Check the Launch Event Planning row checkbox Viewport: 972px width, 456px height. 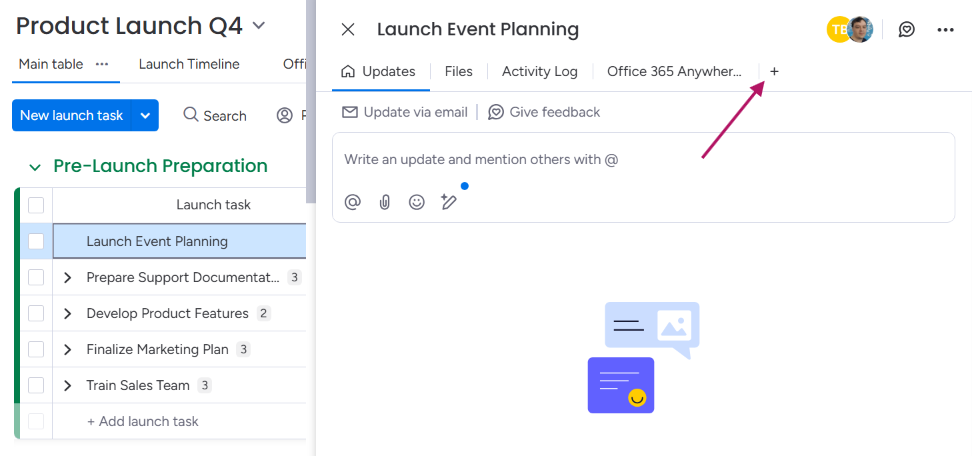36,241
